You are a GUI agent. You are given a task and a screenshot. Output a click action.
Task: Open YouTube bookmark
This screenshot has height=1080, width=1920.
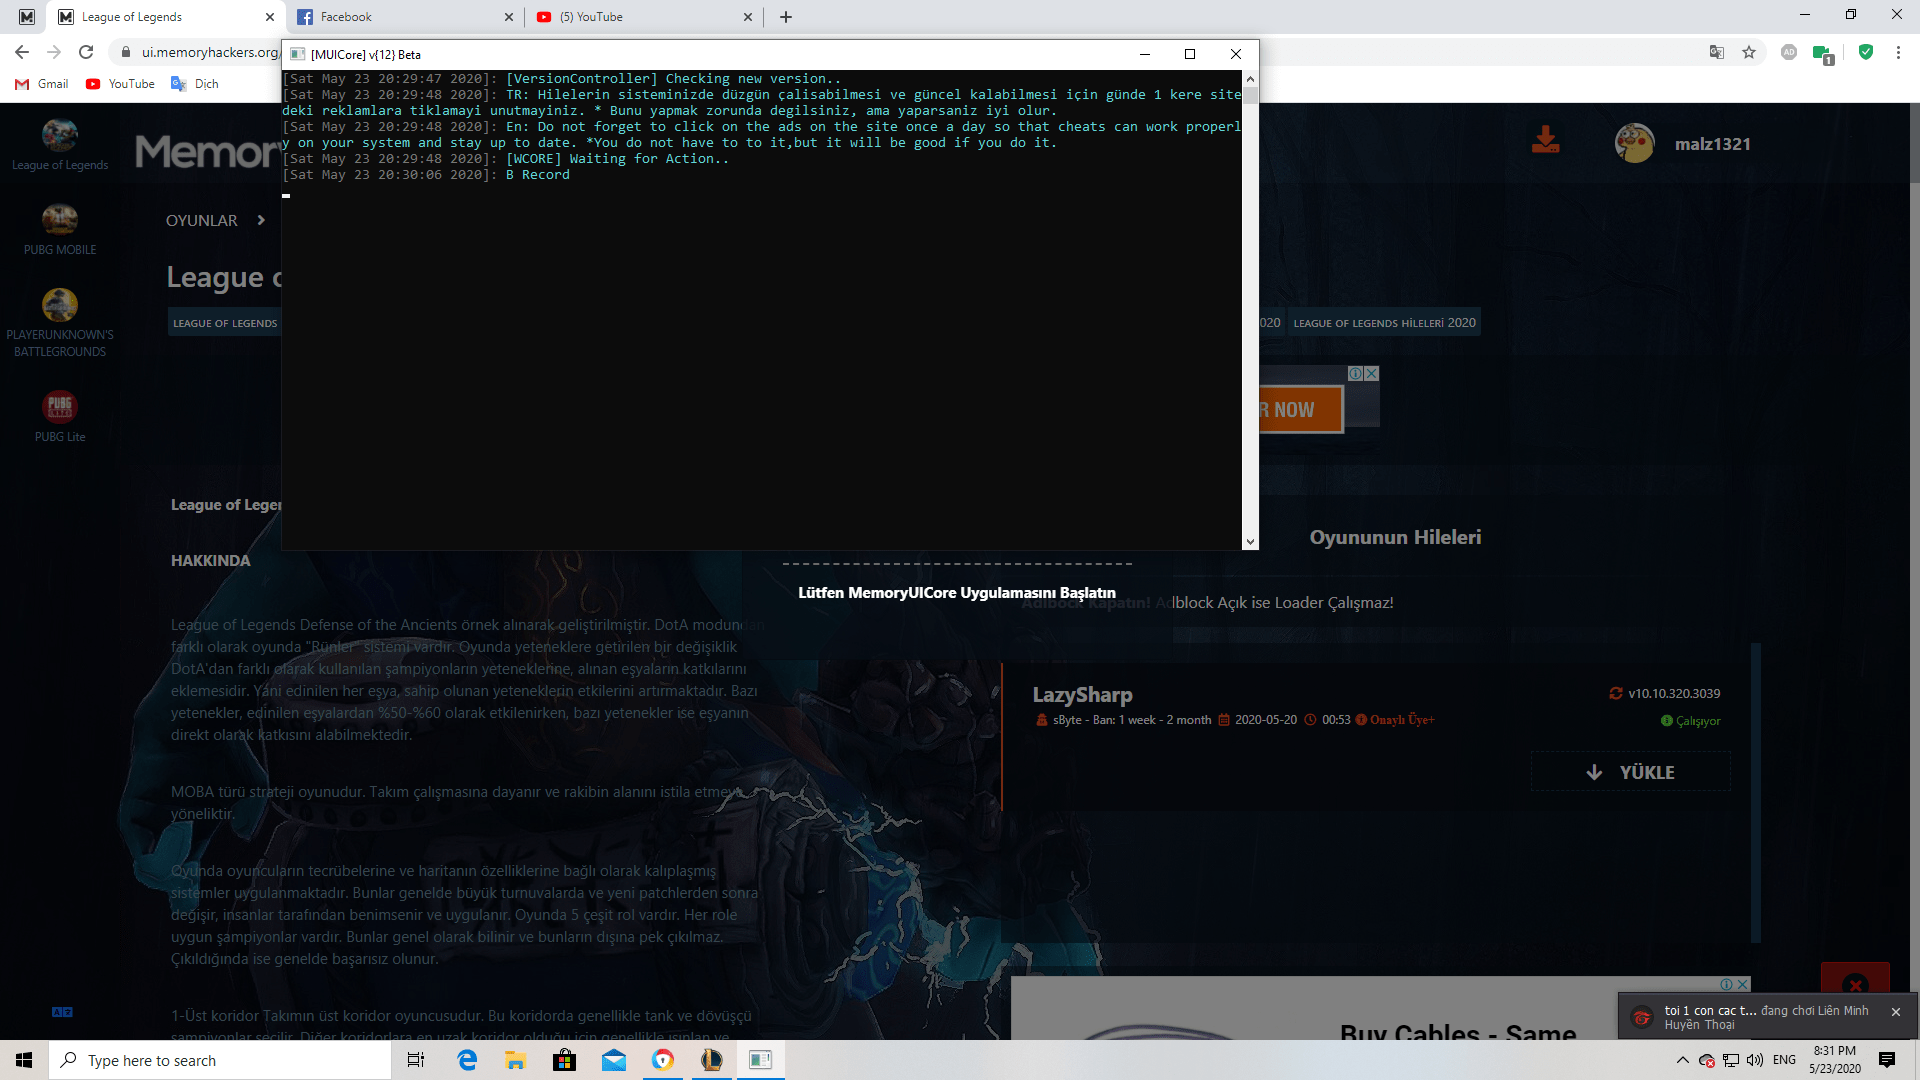click(120, 84)
